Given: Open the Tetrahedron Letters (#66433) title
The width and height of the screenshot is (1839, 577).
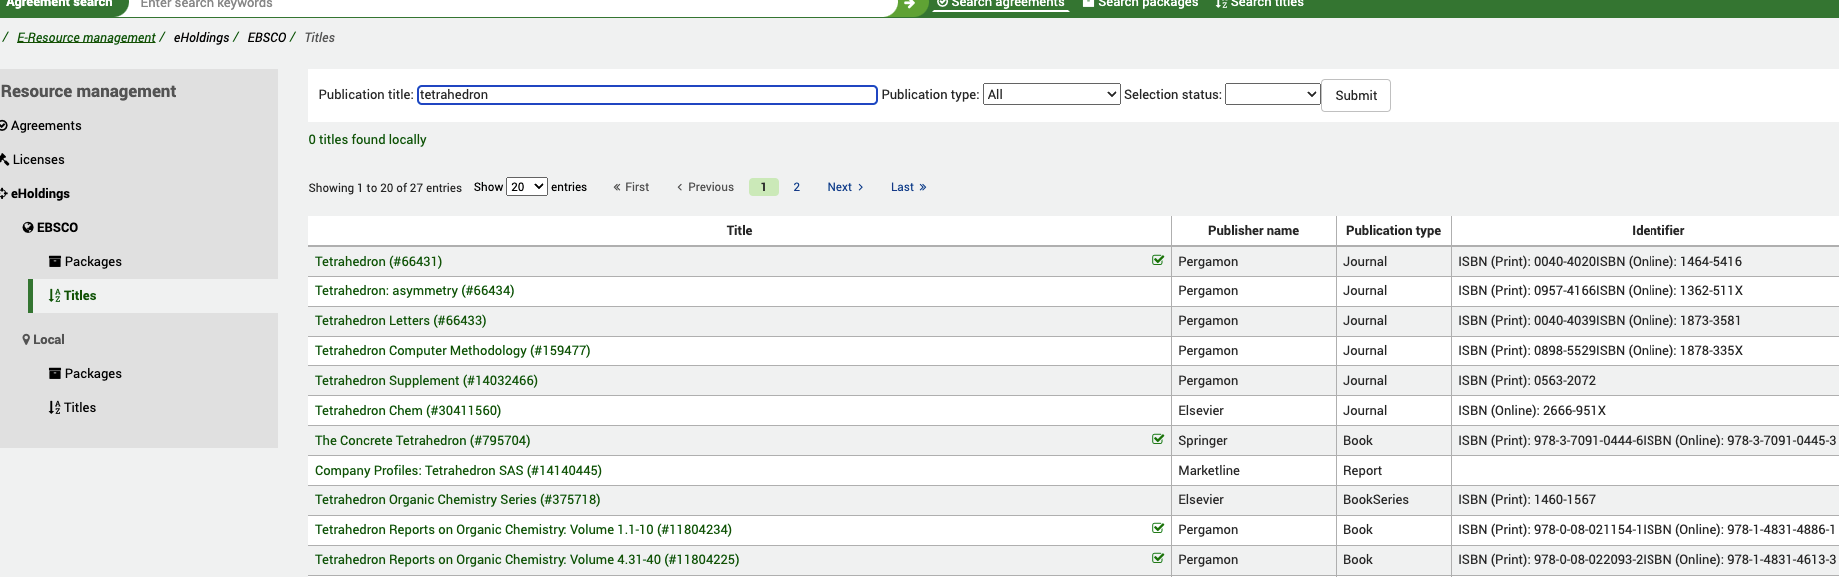Looking at the screenshot, I should coord(400,321).
